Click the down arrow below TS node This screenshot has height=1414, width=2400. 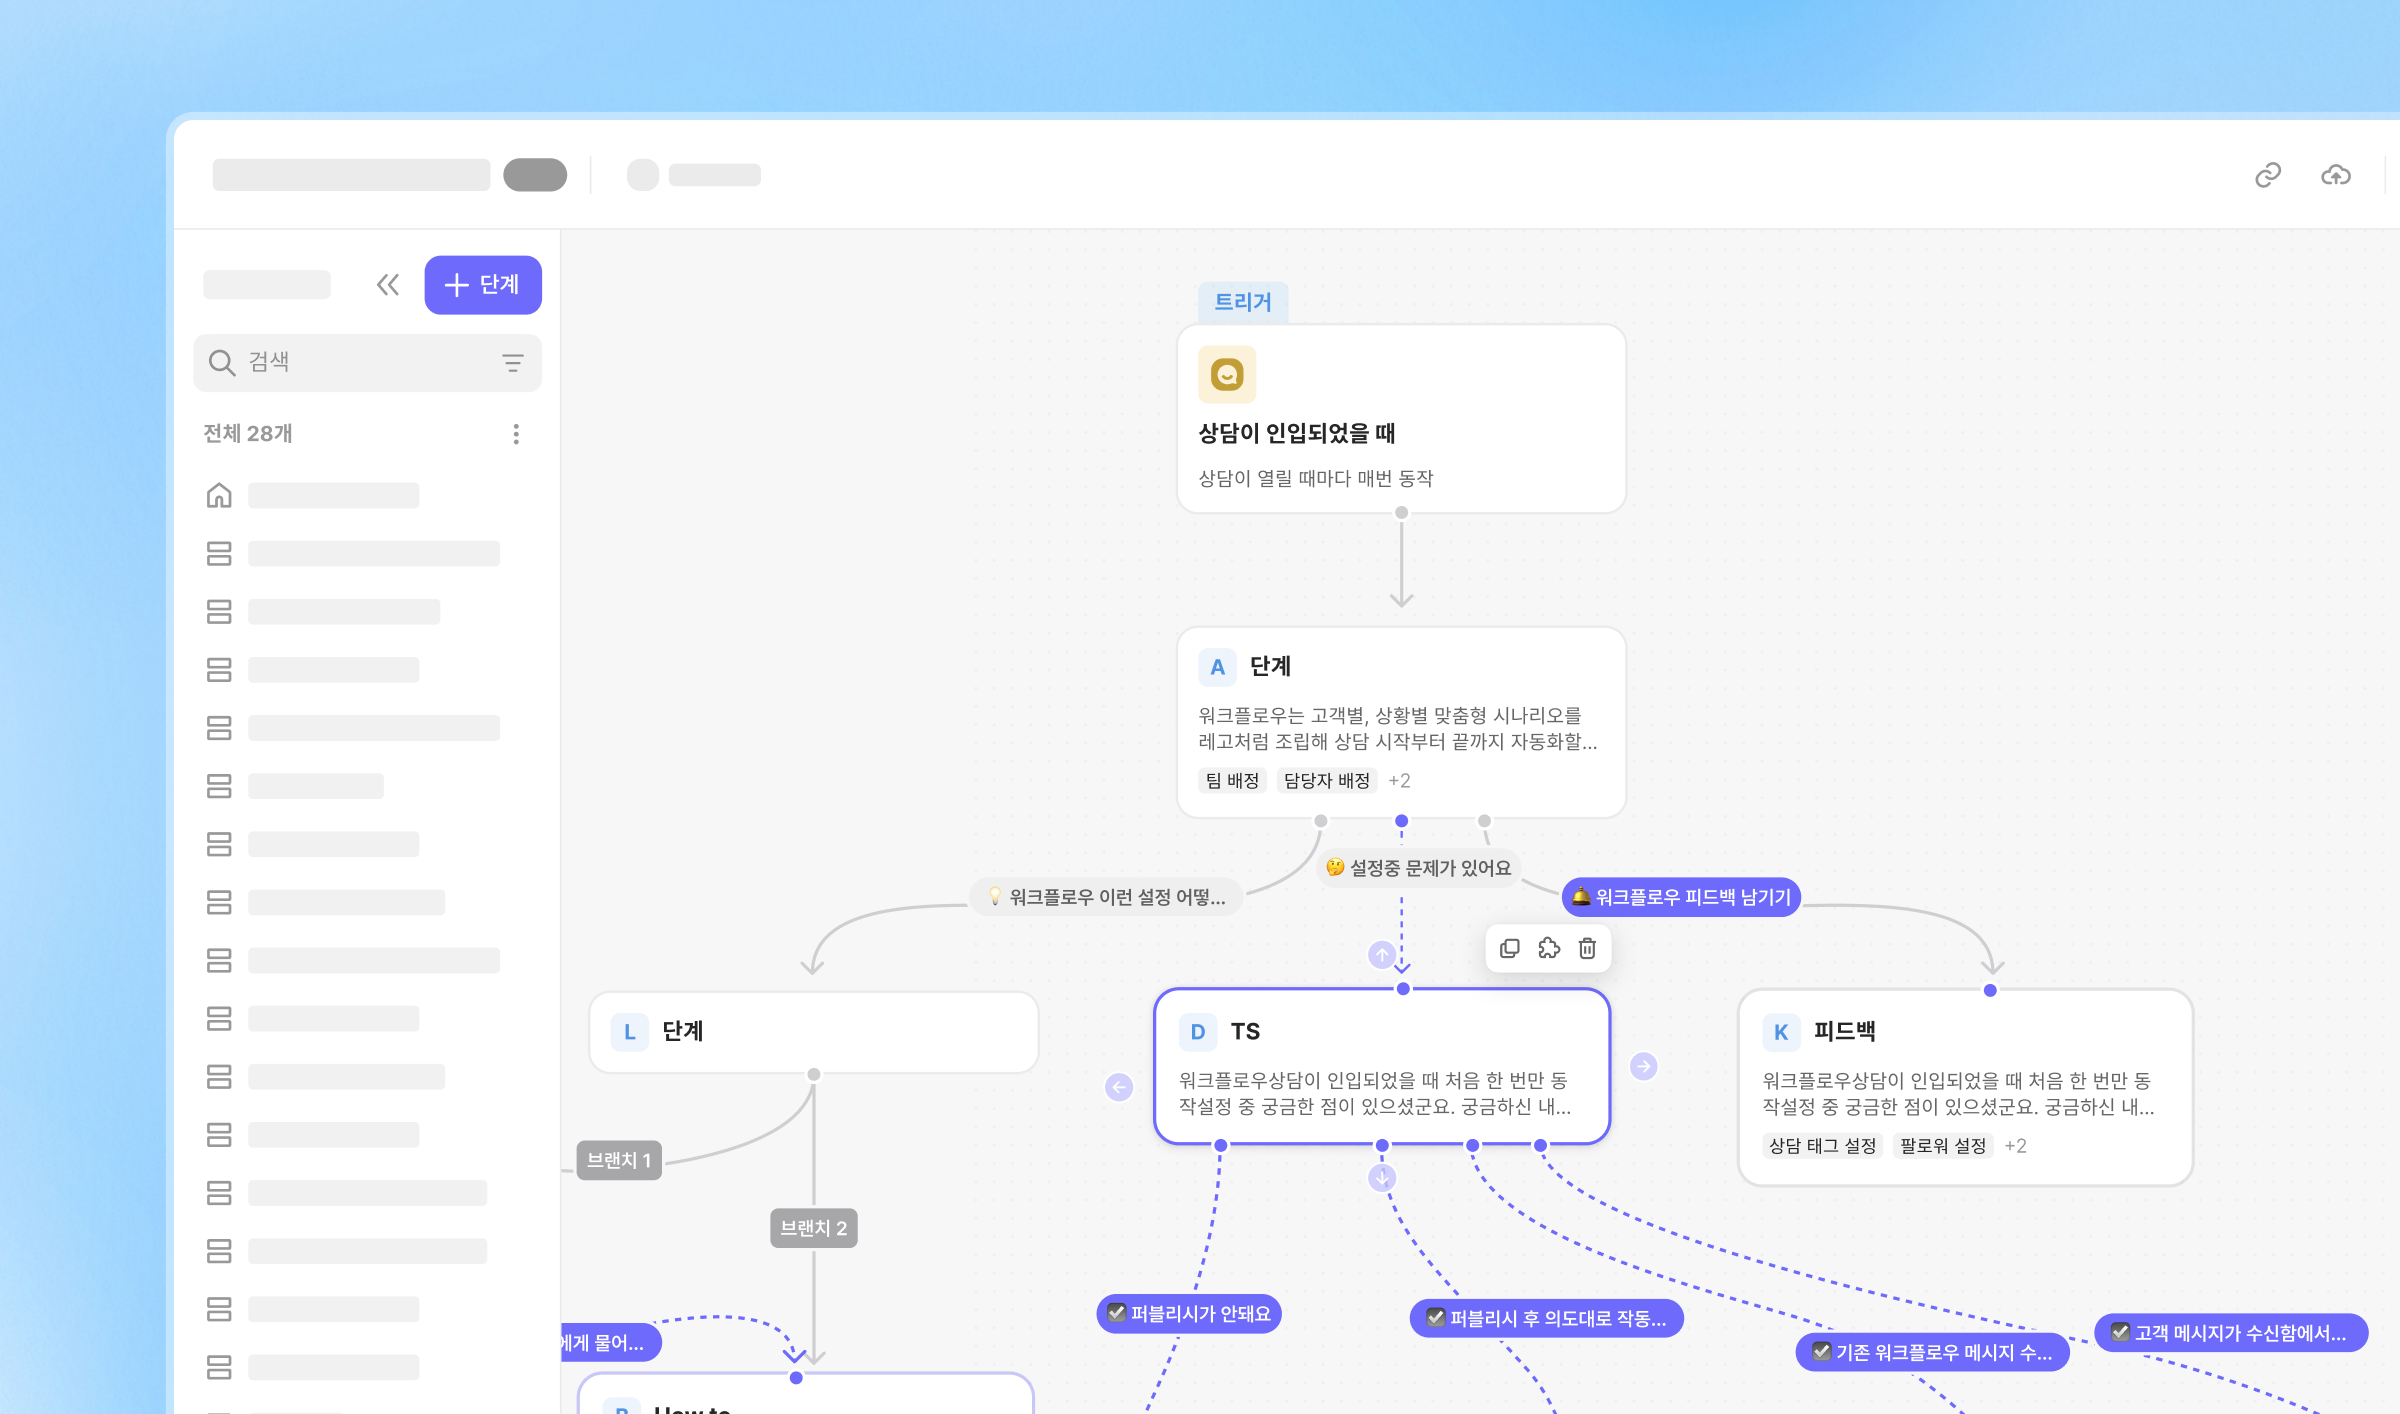pos(1382,1178)
